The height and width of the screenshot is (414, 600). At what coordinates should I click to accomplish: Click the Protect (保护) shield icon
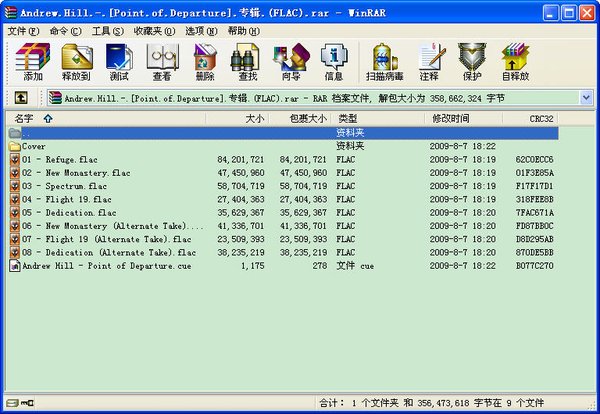[472, 62]
